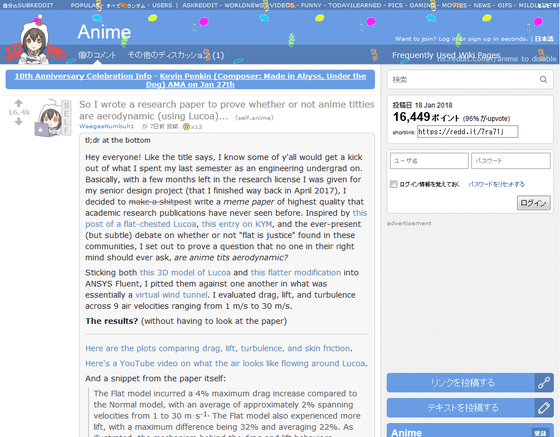The image size is (560, 437).
Task: Go to GIFS in top bar
Action: (505, 5)
